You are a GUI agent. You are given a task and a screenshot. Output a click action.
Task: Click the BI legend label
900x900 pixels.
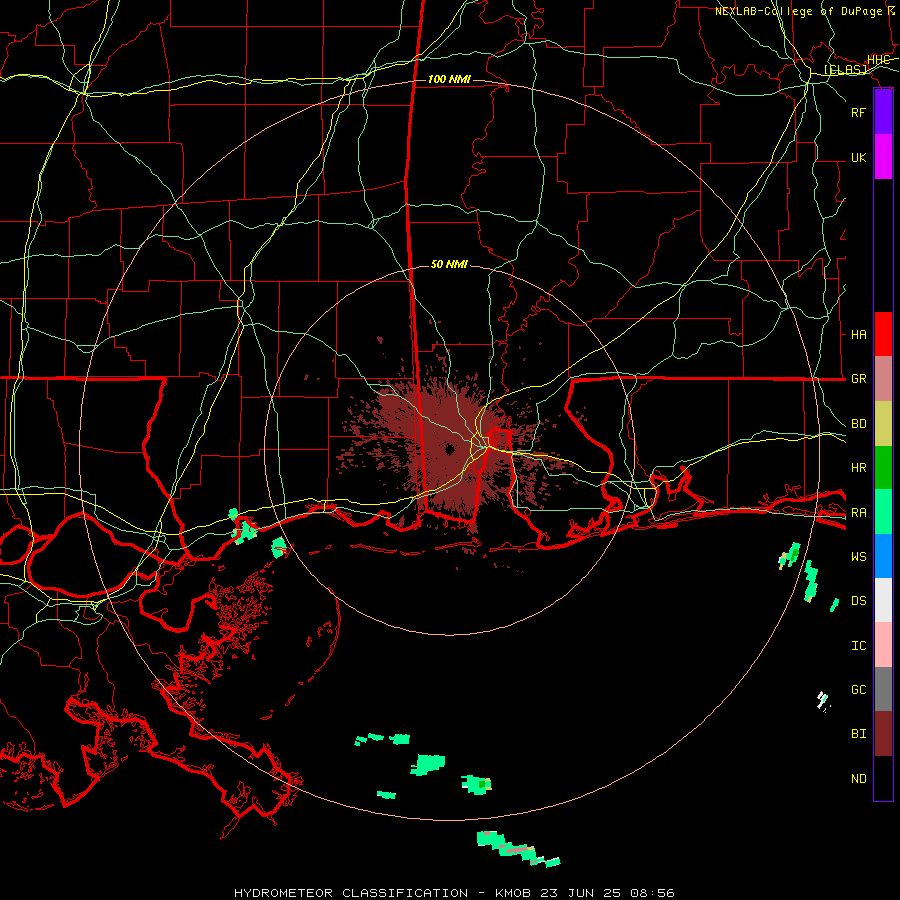pyautogui.click(x=858, y=734)
